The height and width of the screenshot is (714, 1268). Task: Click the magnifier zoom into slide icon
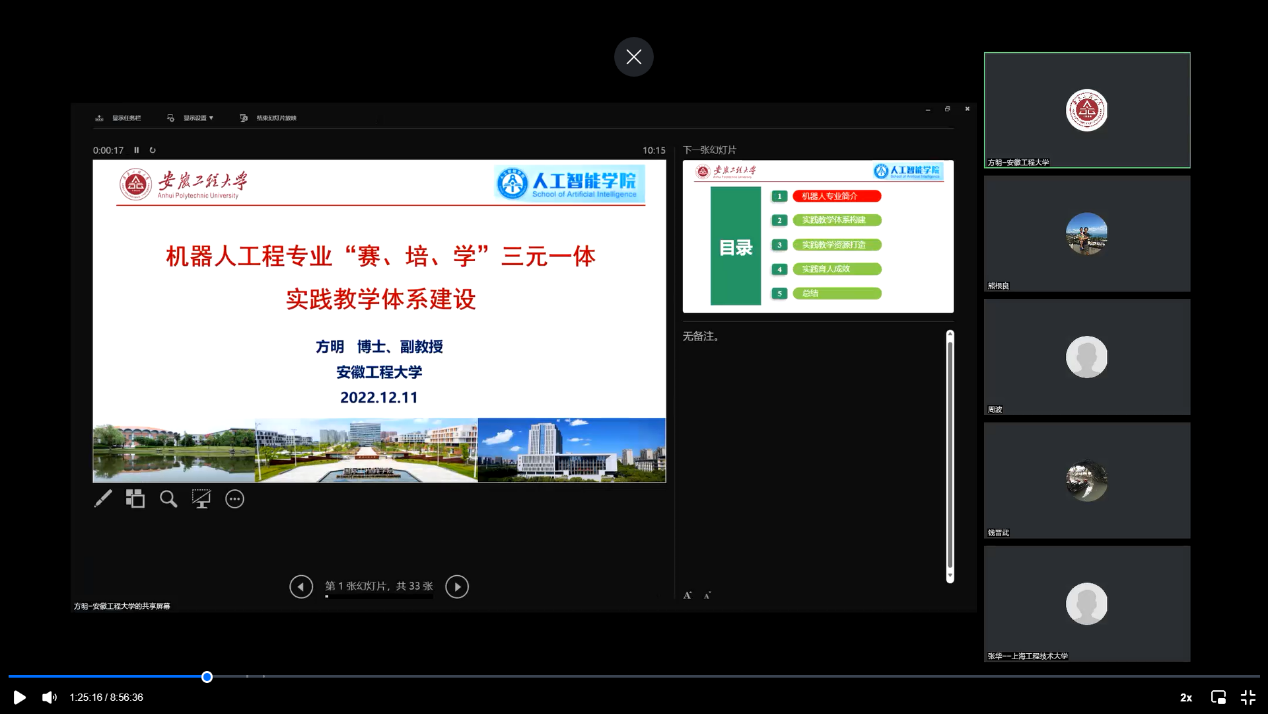coord(169,499)
